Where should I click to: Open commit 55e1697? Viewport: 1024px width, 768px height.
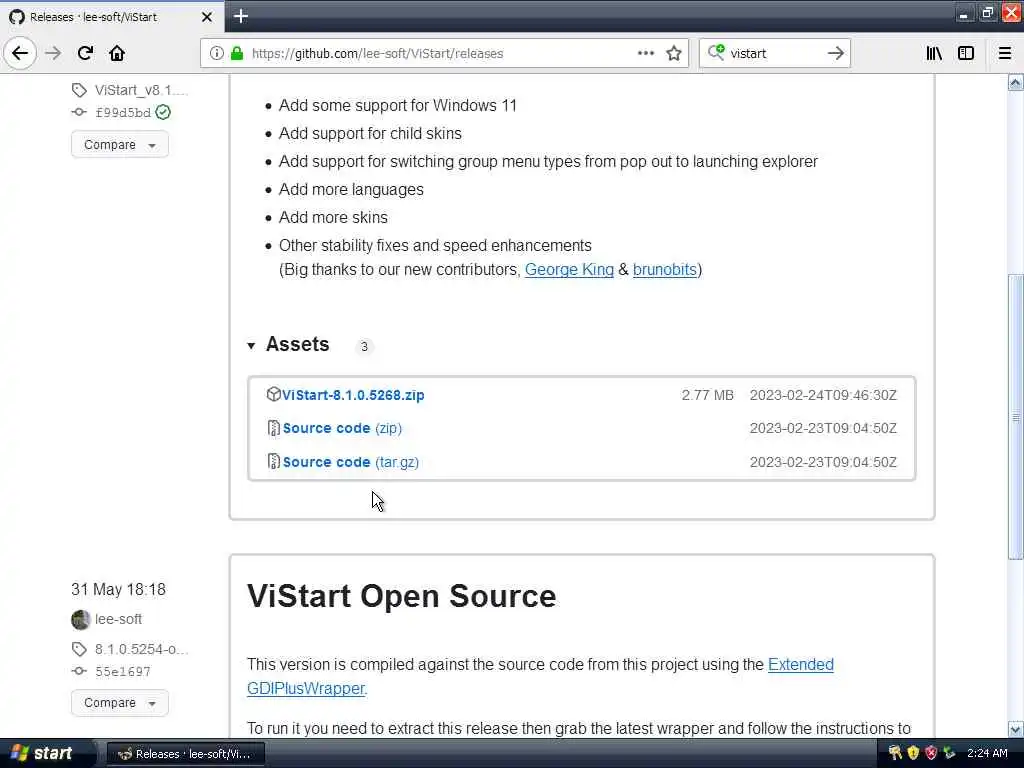pyautogui.click(x=123, y=671)
